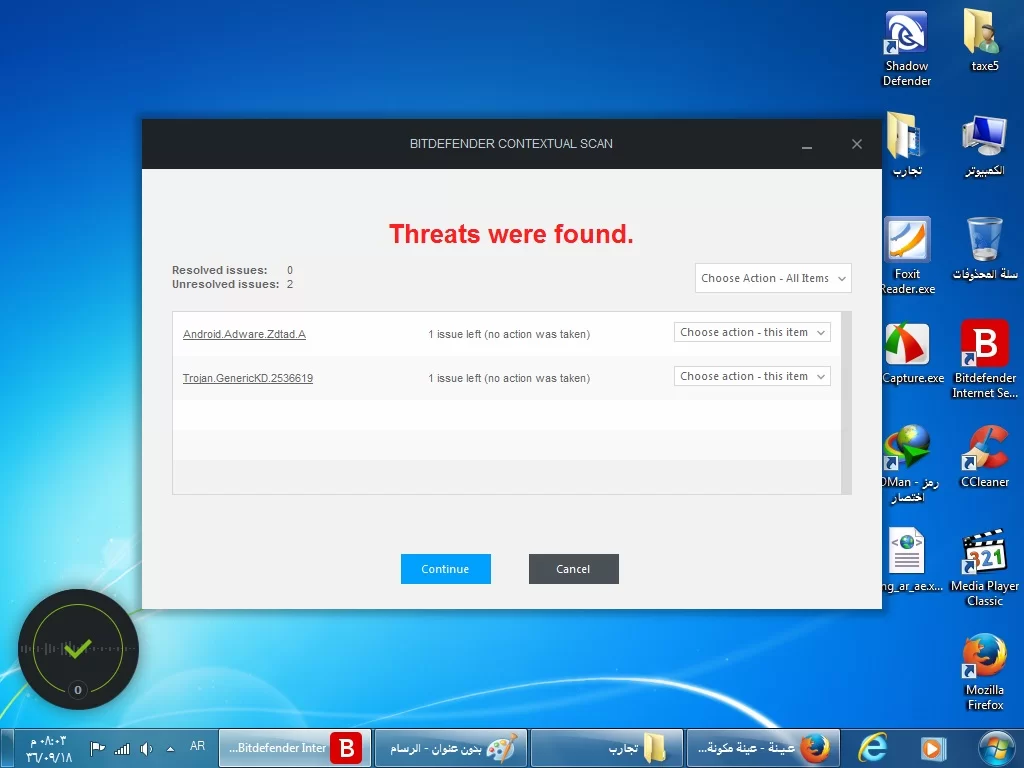Open AR language indicator in taskbar

pos(197,746)
